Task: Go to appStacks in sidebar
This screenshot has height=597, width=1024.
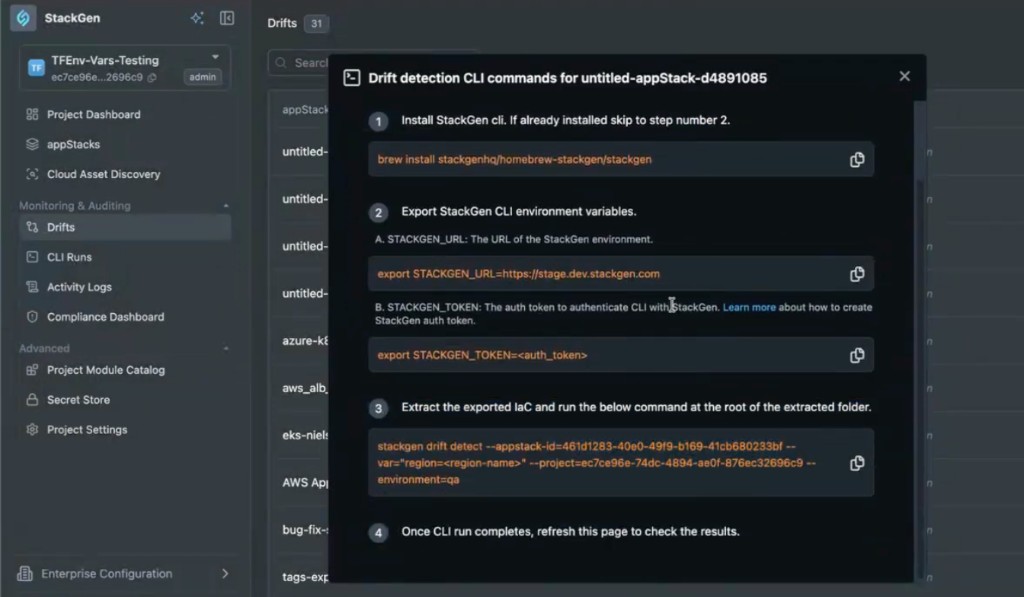Action: pyautogui.click(x=73, y=144)
